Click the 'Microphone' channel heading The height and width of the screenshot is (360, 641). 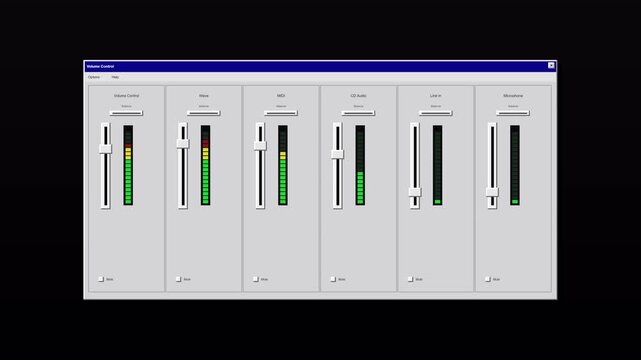tap(513, 96)
